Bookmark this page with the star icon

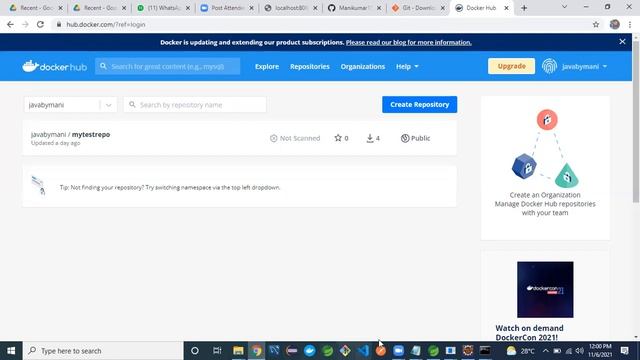596,24
